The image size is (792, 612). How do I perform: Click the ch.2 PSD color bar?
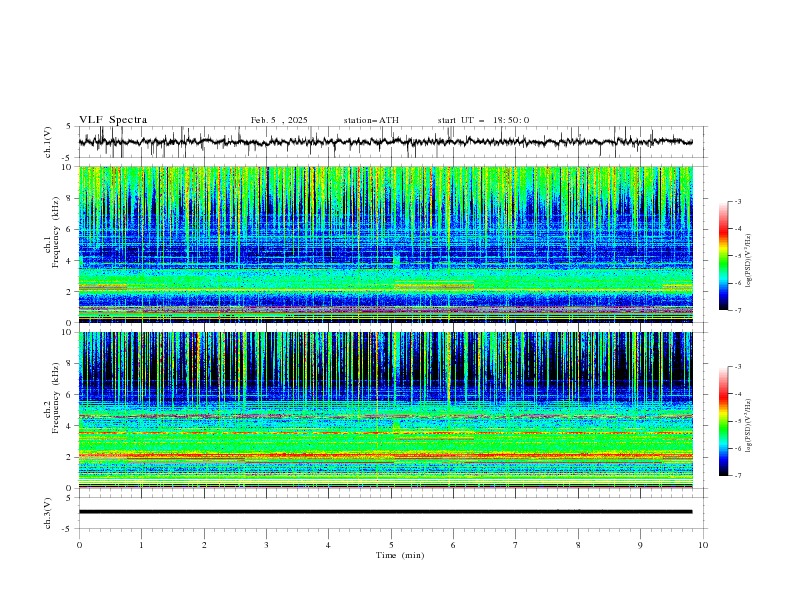724,421
